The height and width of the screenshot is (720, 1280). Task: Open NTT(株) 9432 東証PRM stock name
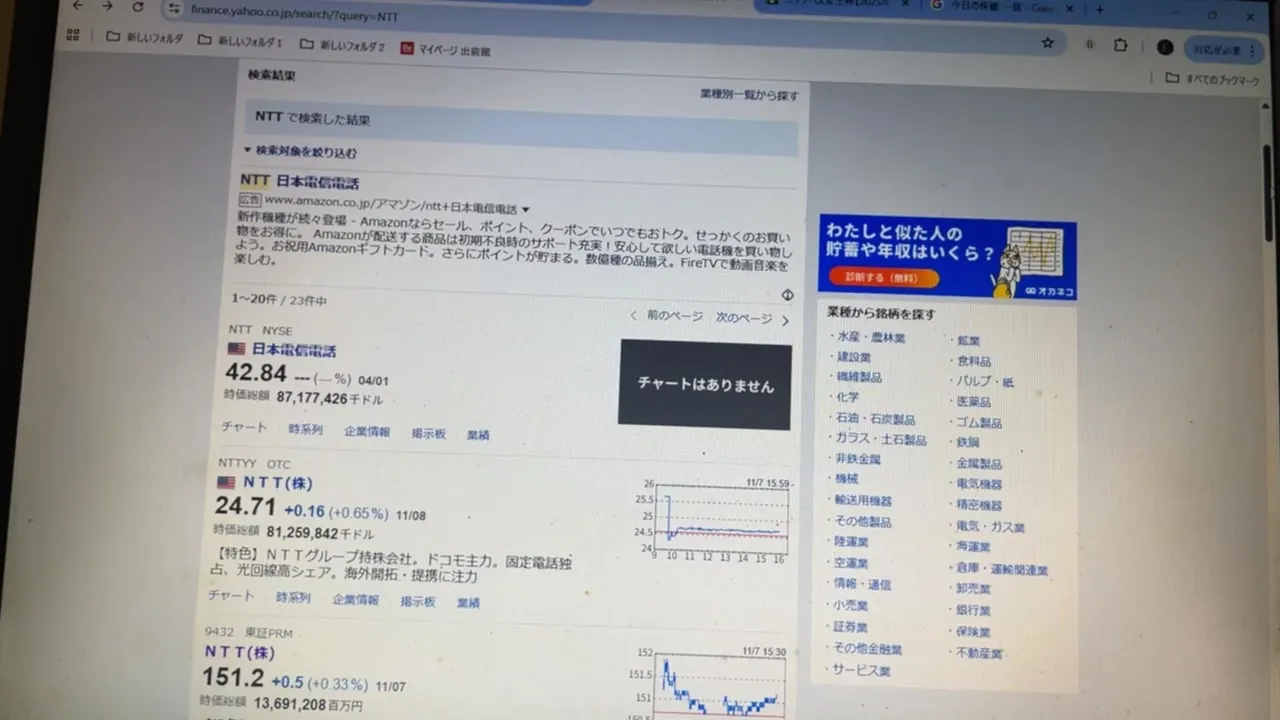pyautogui.click(x=238, y=652)
